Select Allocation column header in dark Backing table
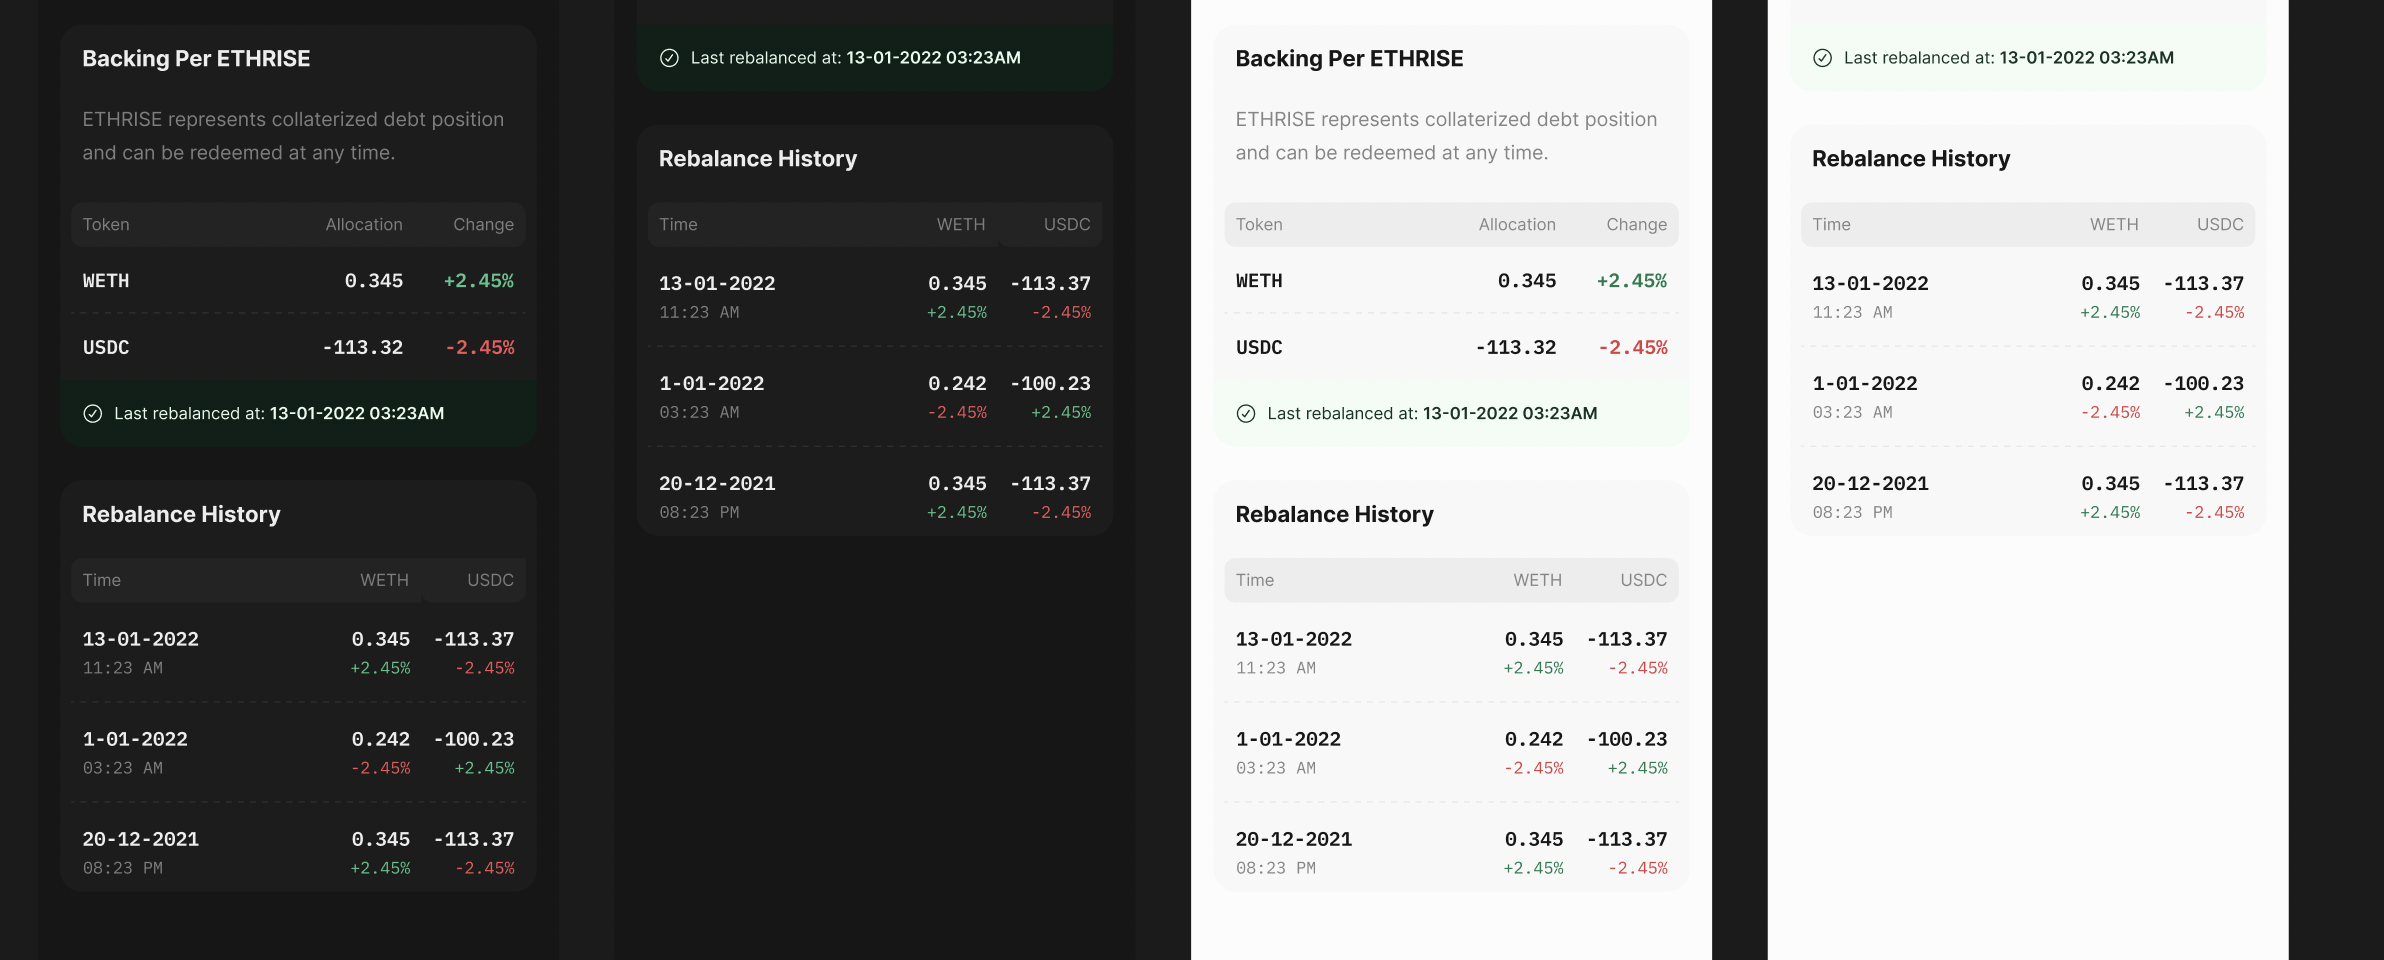The width and height of the screenshot is (2384, 960). click(x=364, y=225)
